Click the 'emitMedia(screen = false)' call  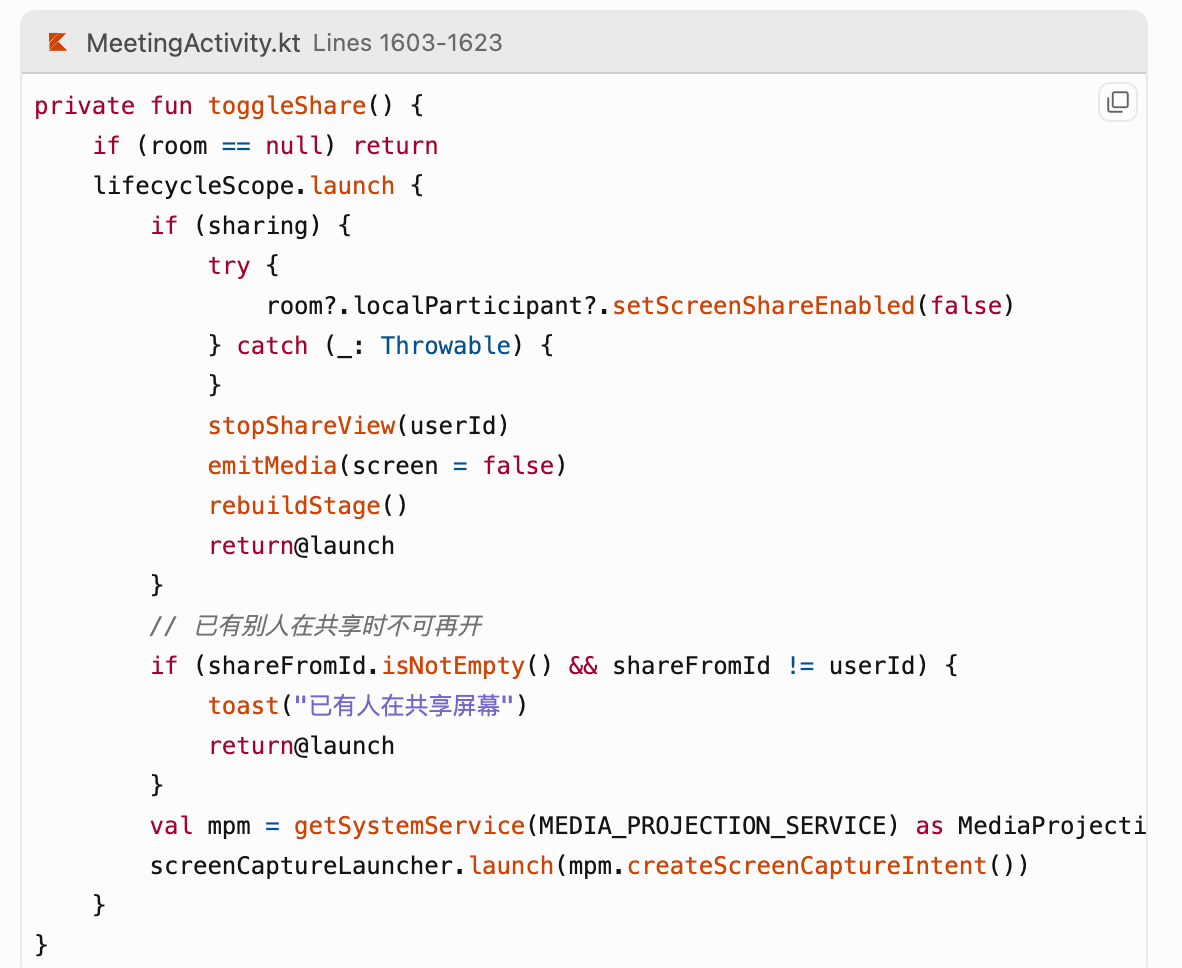tap(387, 465)
